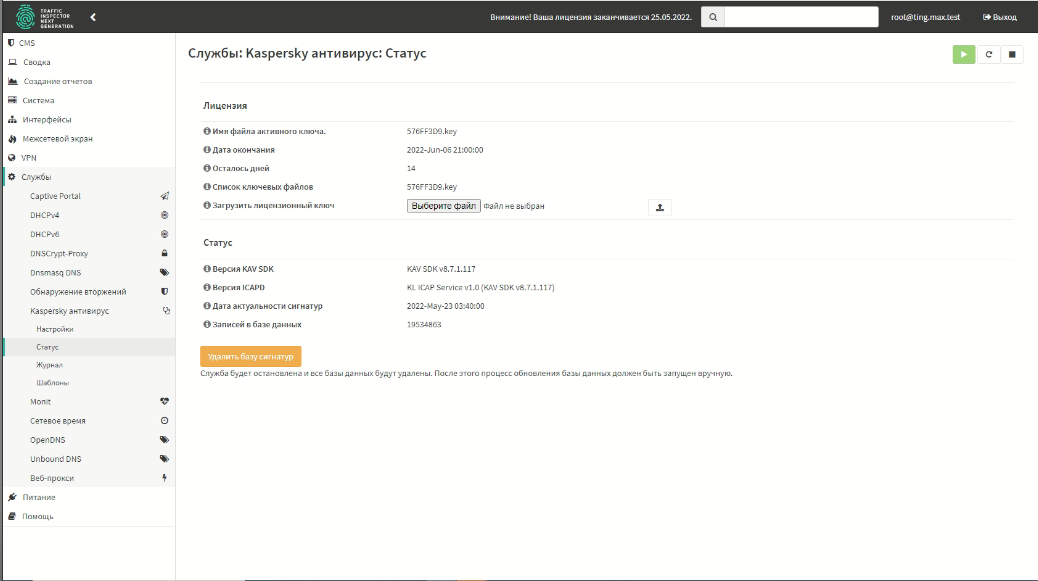This screenshot has height=581, width=1038.
Task: Click the lock icon beside DNSCrypt-Proxy
Action: [164, 253]
